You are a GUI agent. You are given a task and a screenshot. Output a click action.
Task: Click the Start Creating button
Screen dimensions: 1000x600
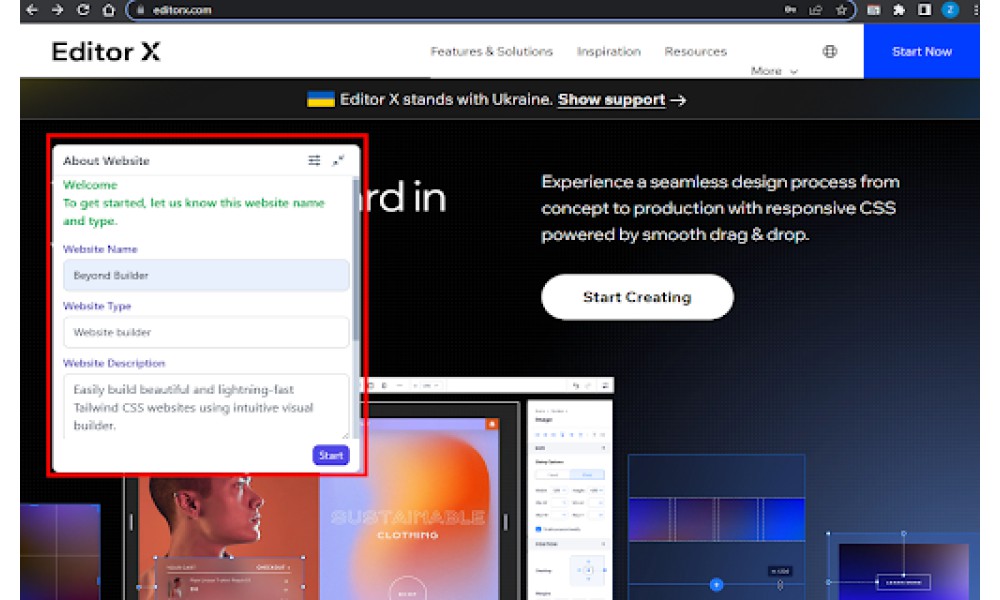click(637, 297)
